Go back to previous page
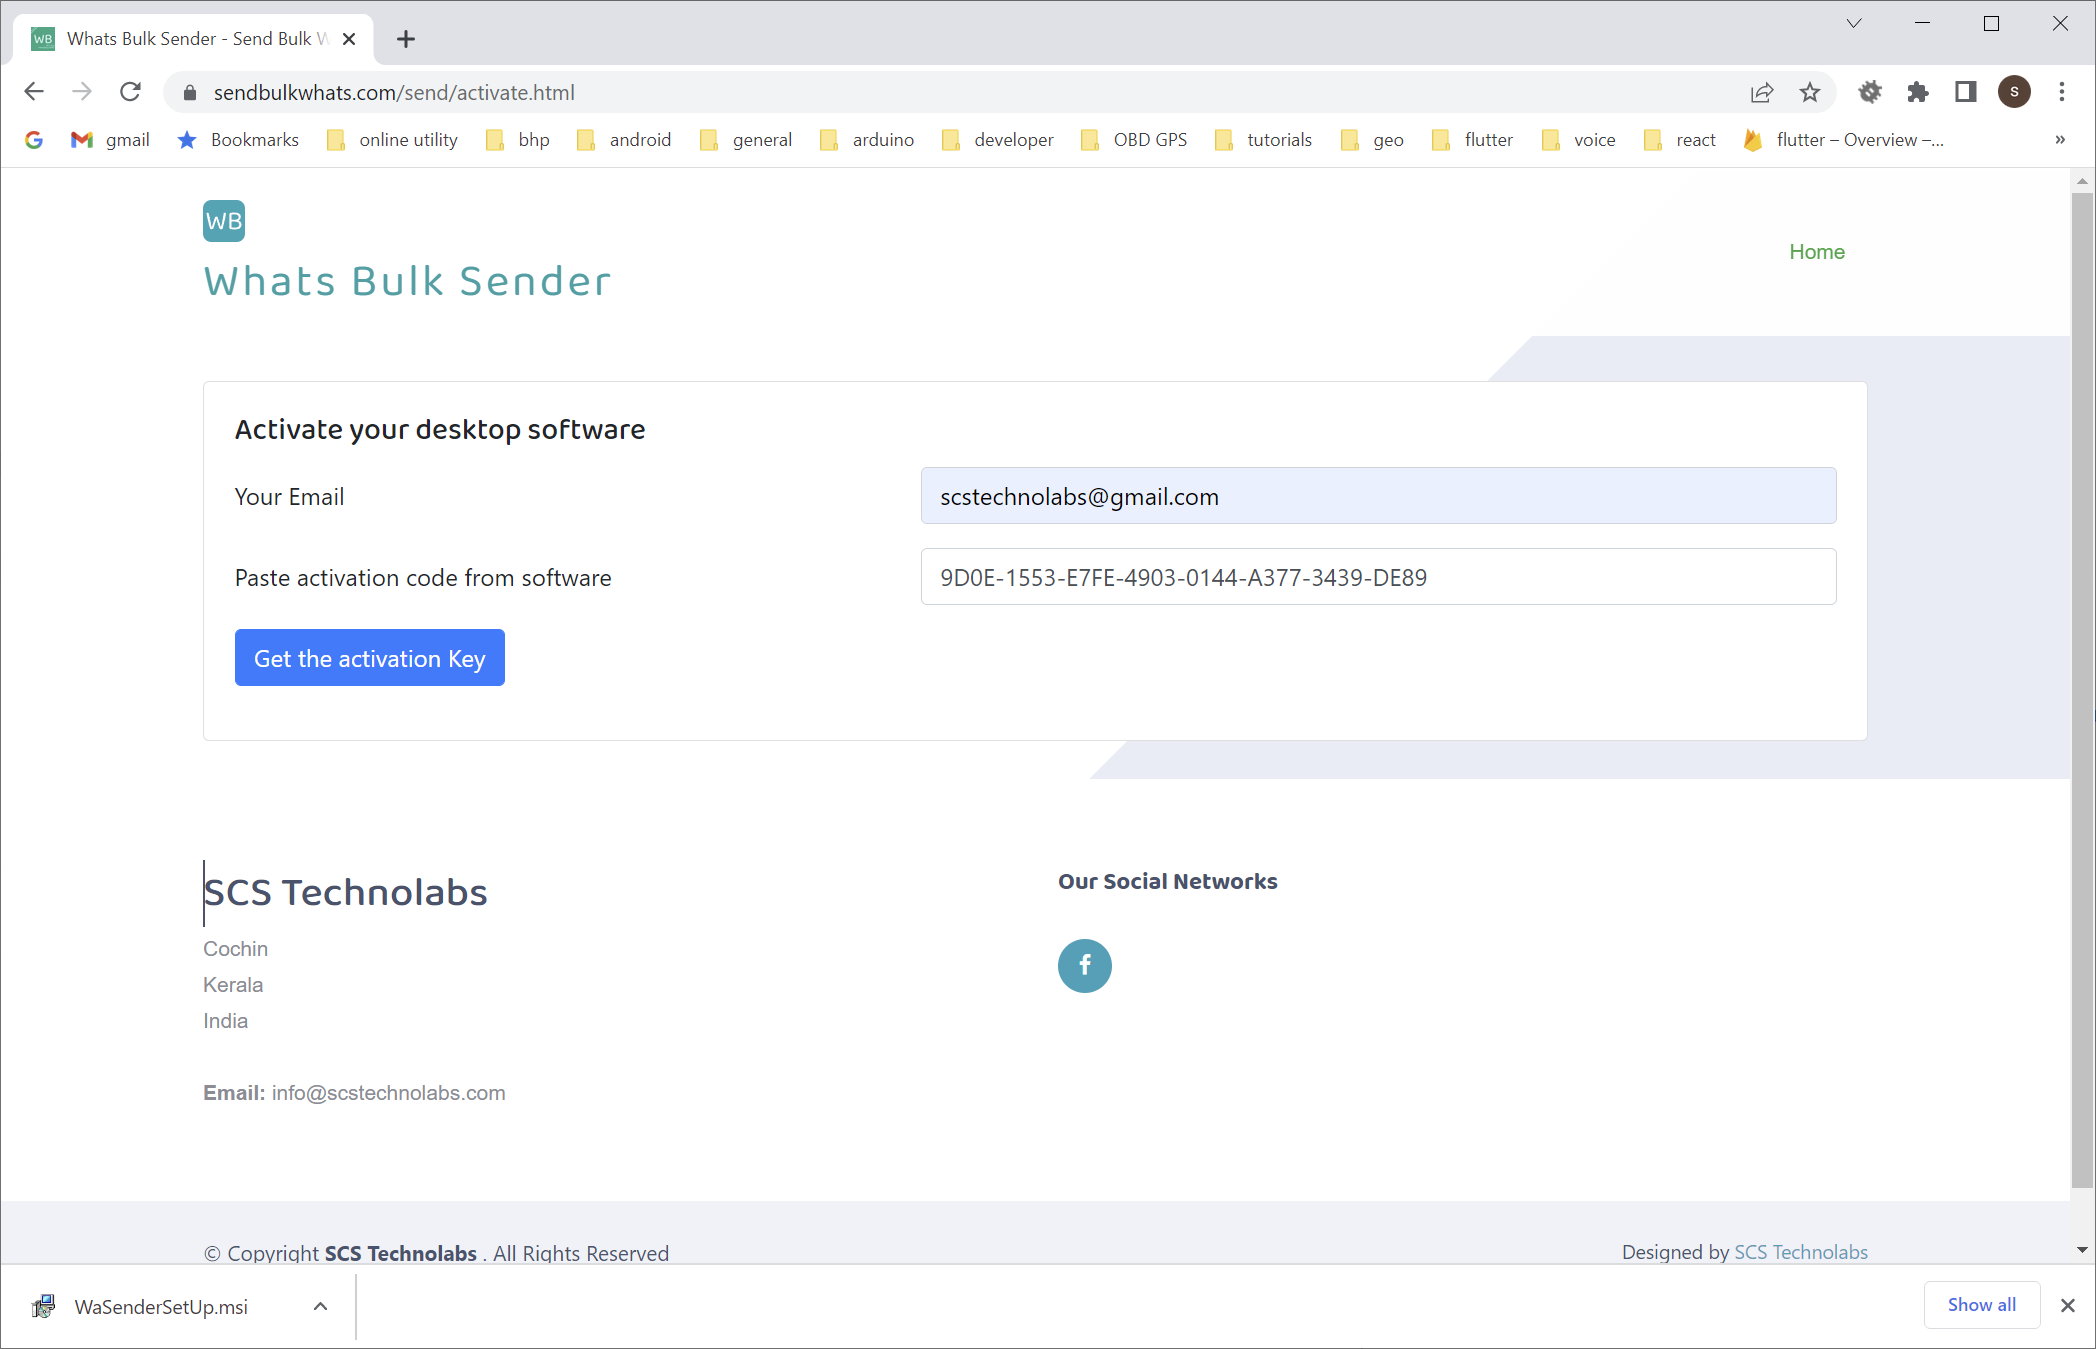This screenshot has height=1349, width=2096. point(34,92)
